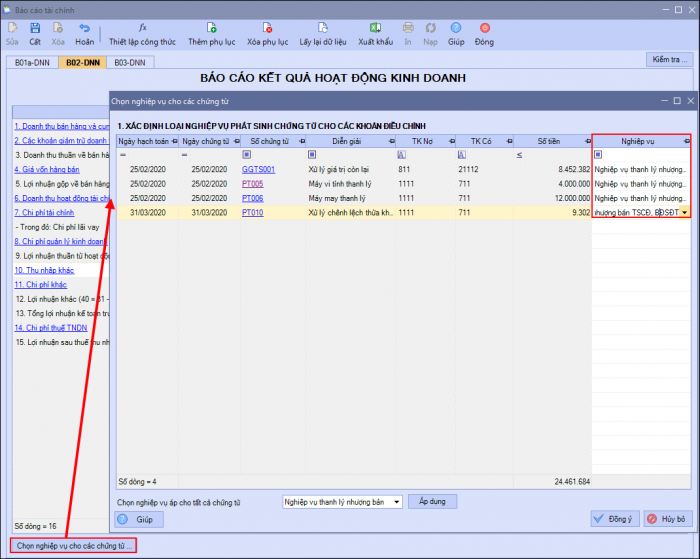Open the GGTS001 voucher link

[258, 170]
